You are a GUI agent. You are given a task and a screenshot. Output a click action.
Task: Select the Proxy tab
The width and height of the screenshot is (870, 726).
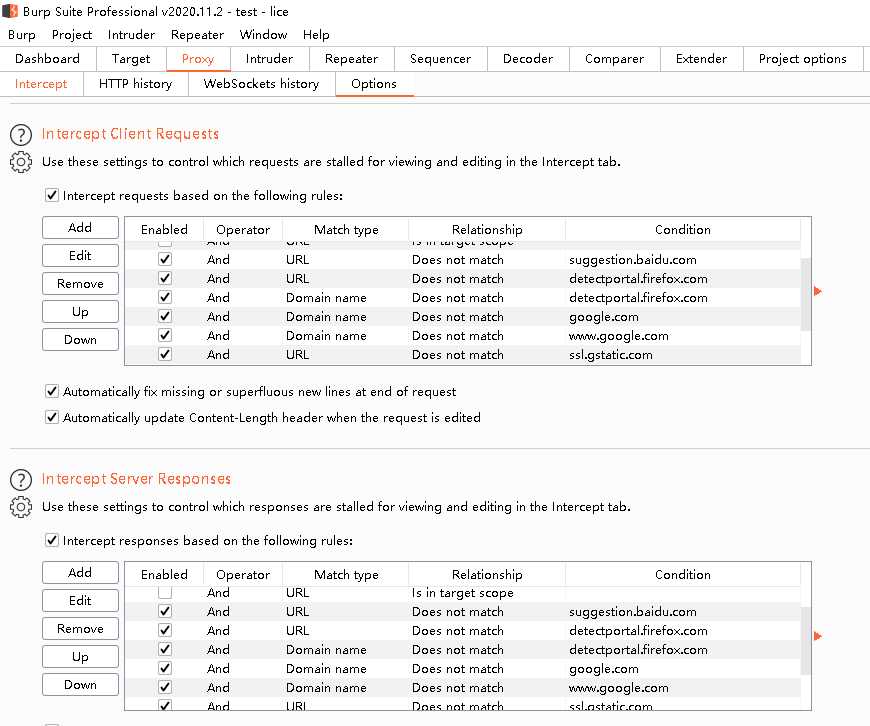(x=198, y=59)
